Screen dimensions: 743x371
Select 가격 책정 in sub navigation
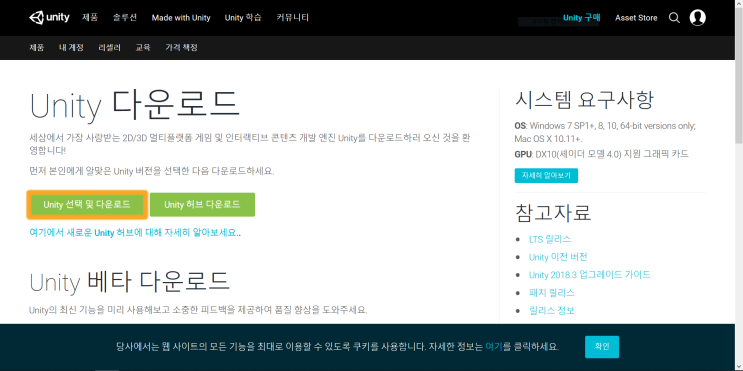pyautogui.click(x=181, y=47)
